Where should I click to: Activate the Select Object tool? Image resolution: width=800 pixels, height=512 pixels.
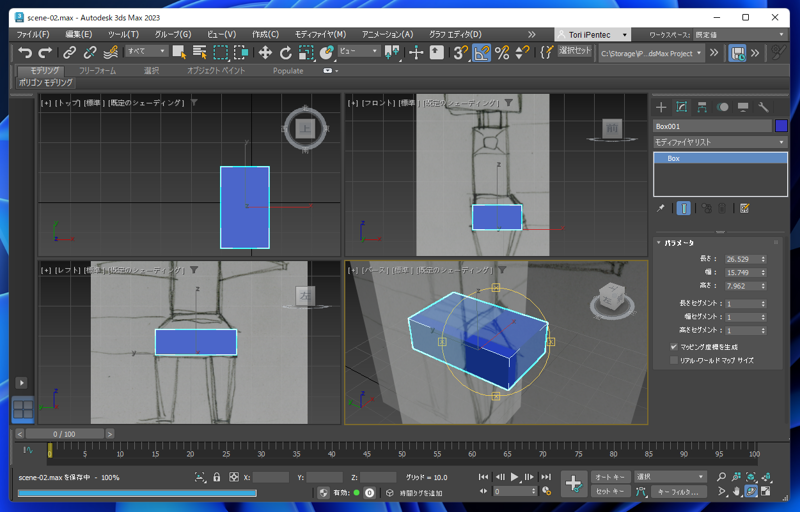click(179, 52)
